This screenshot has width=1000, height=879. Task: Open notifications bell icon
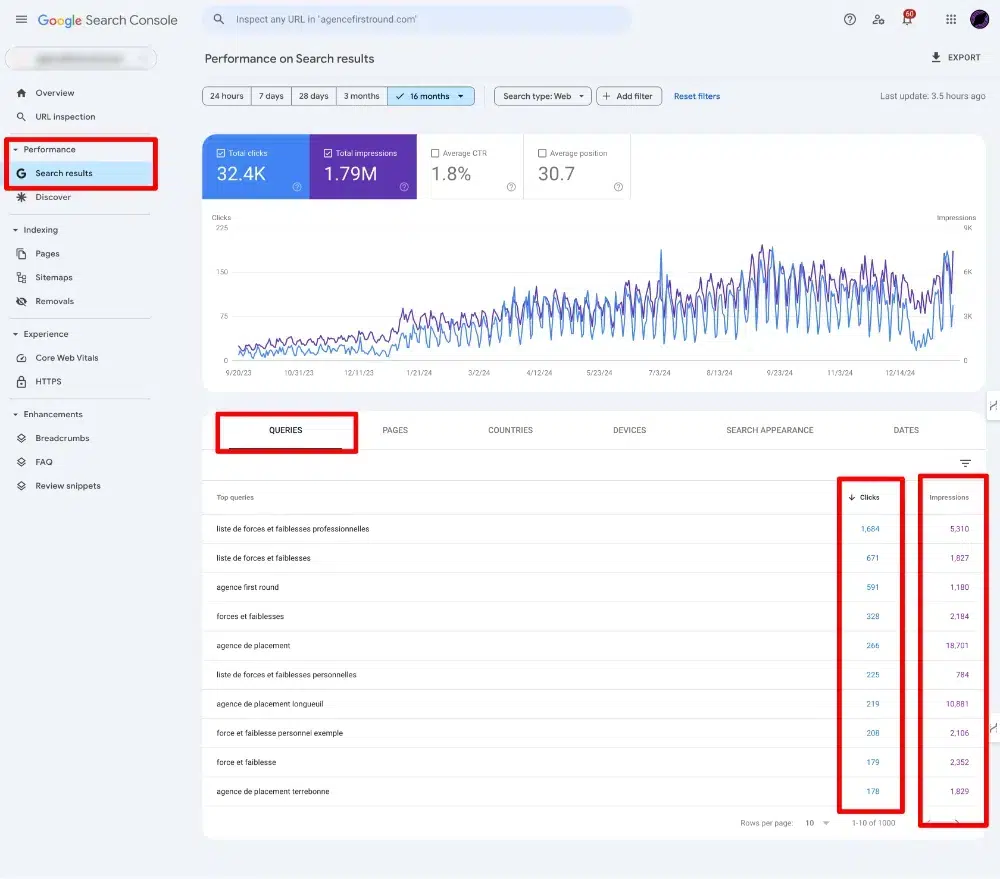tap(907, 18)
